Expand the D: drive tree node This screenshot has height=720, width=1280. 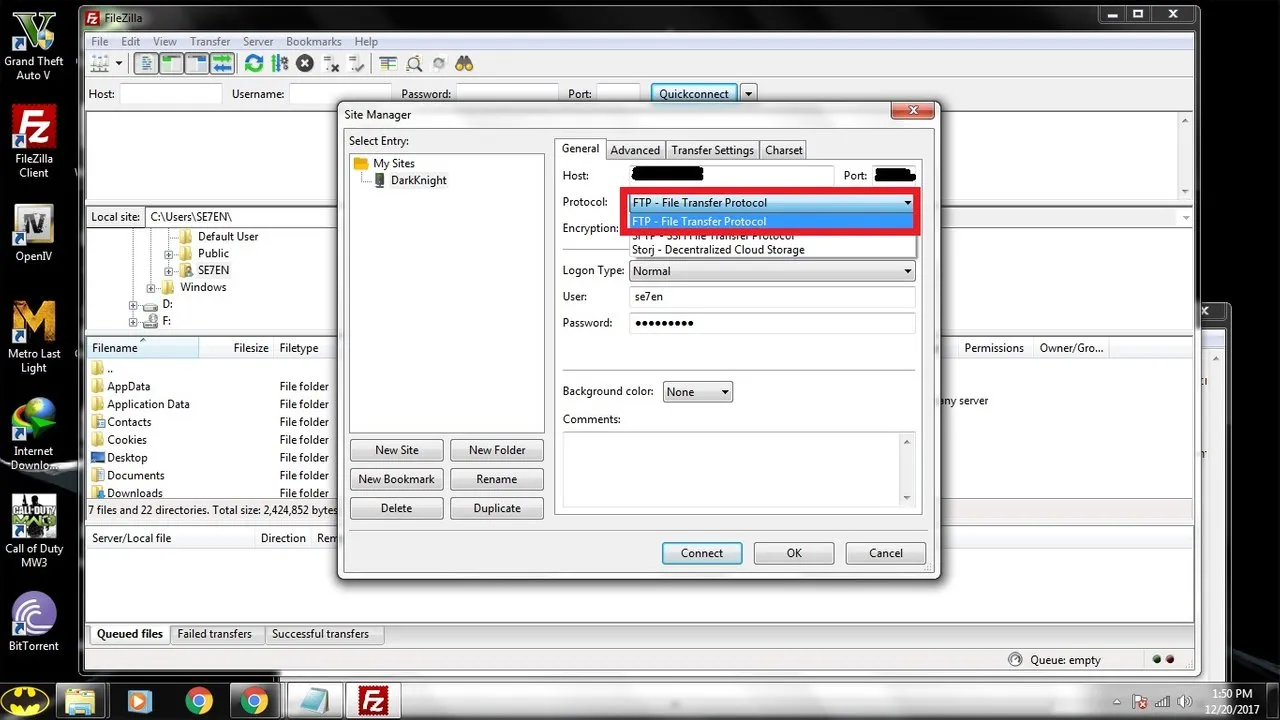pos(134,304)
